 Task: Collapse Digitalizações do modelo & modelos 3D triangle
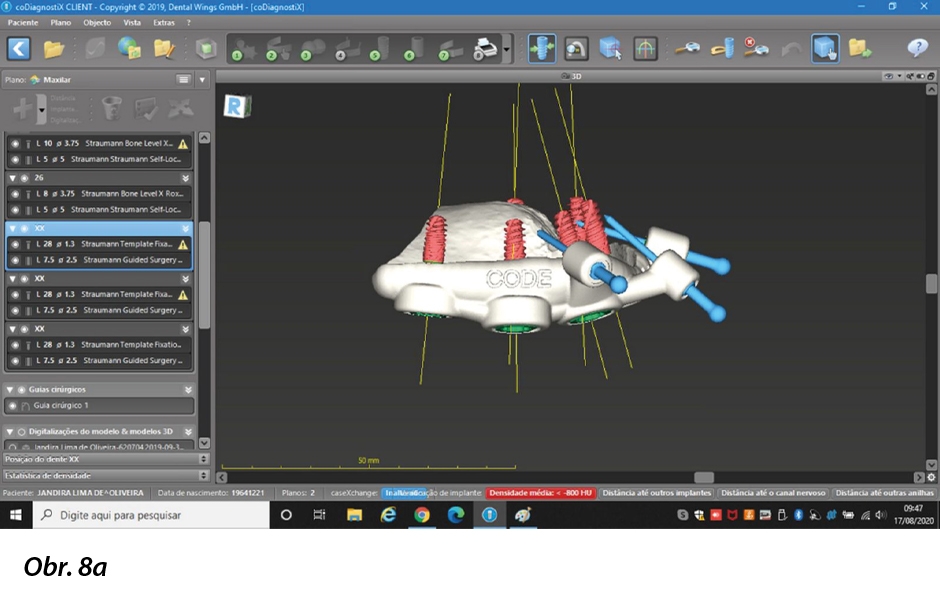point(10,432)
